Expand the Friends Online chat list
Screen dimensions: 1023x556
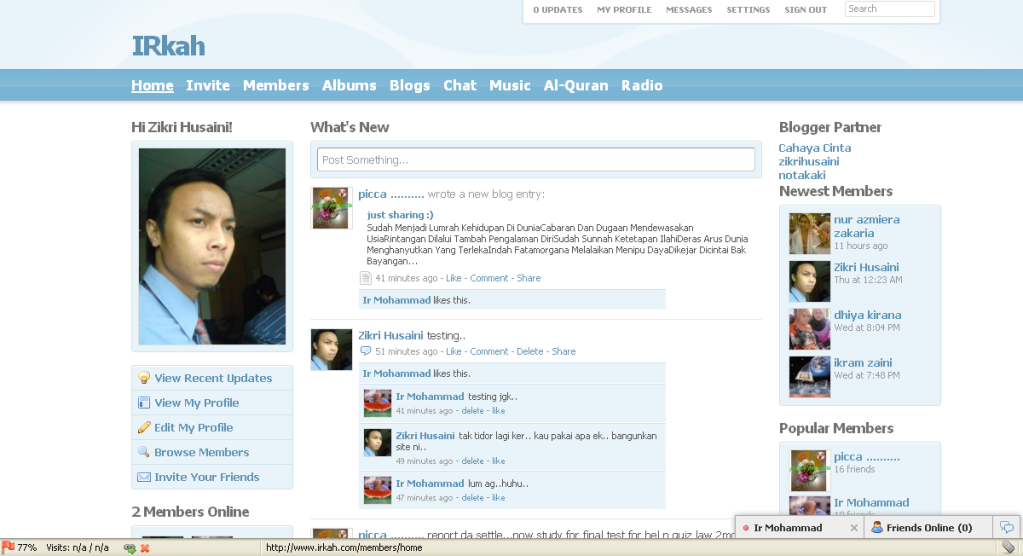click(921, 528)
